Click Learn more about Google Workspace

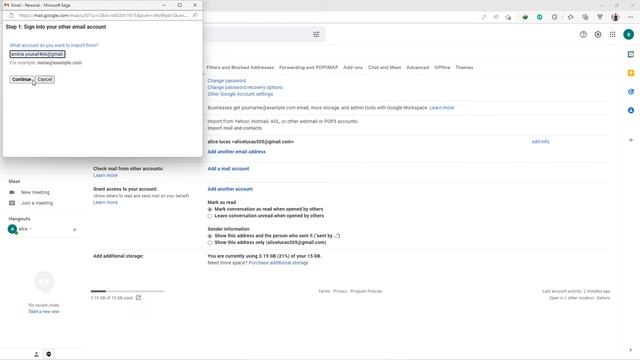(442, 108)
